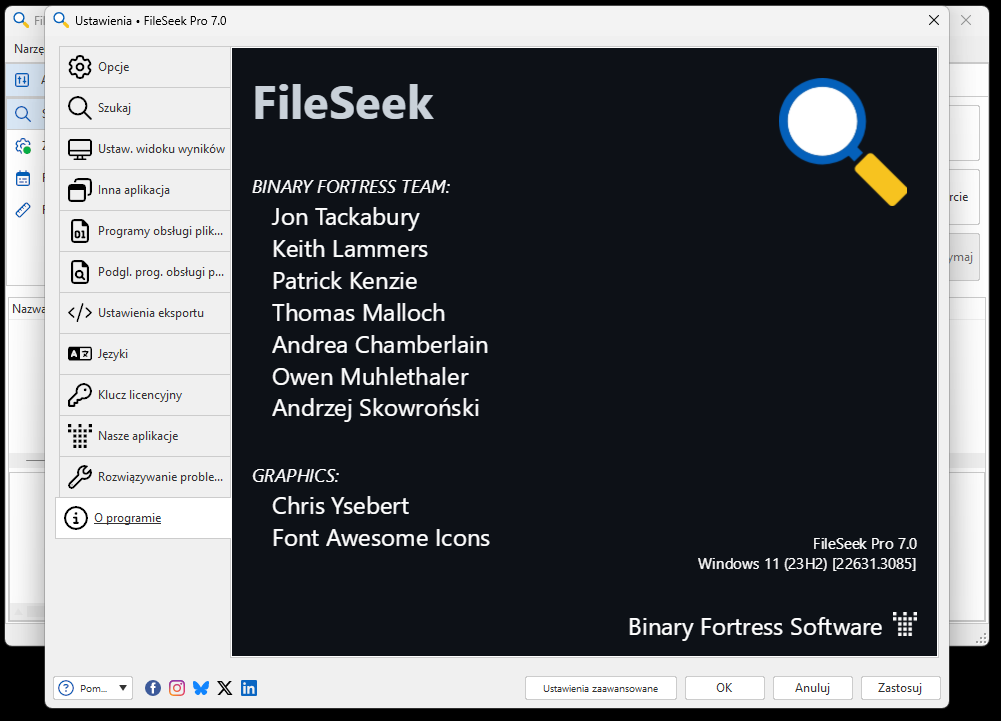Click the name Patrick Kenzie
The width and height of the screenshot is (1001, 721).
(345, 281)
